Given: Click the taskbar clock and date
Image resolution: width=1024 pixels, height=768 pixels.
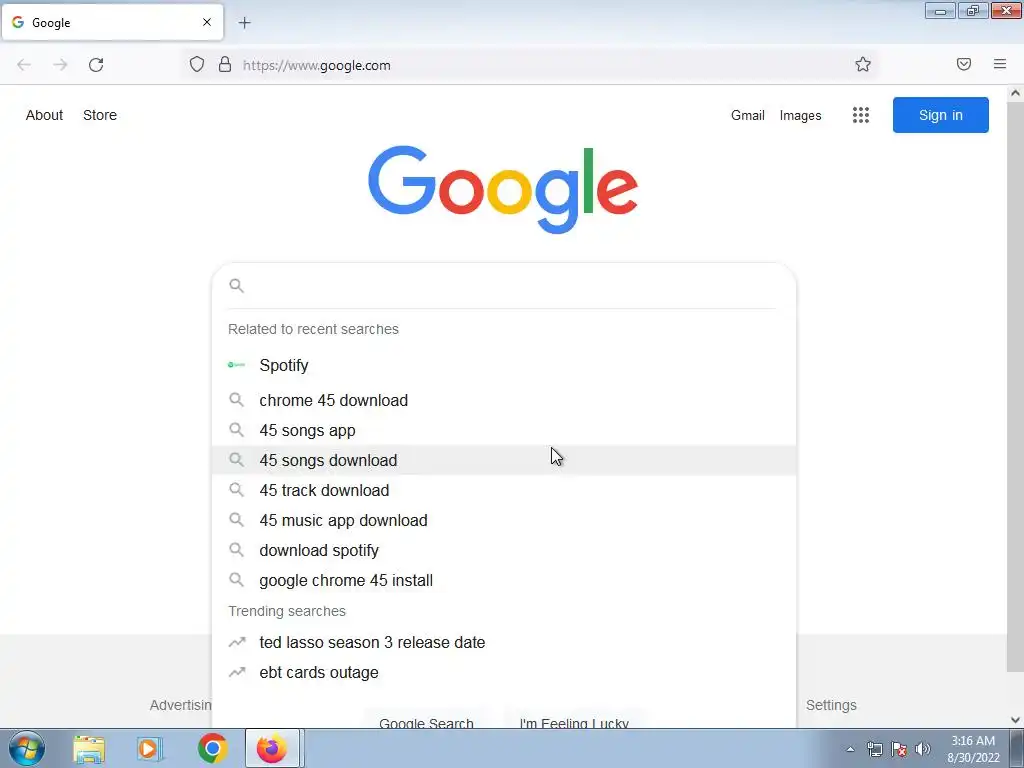Looking at the screenshot, I should point(973,749).
